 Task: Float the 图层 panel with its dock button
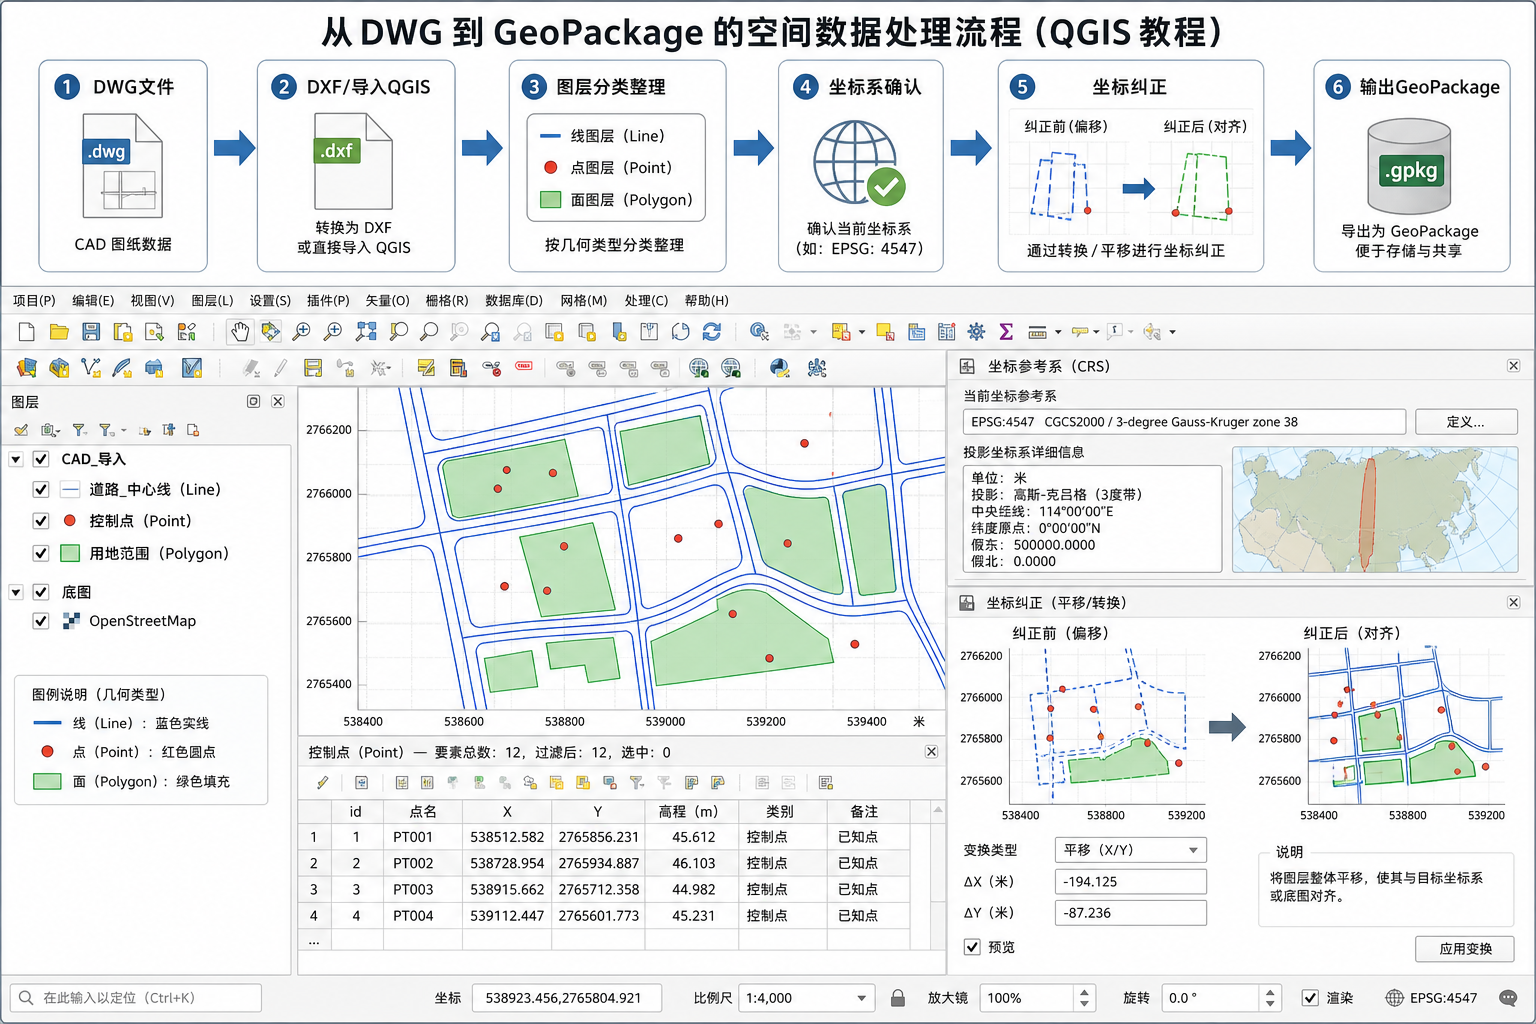click(x=253, y=401)
